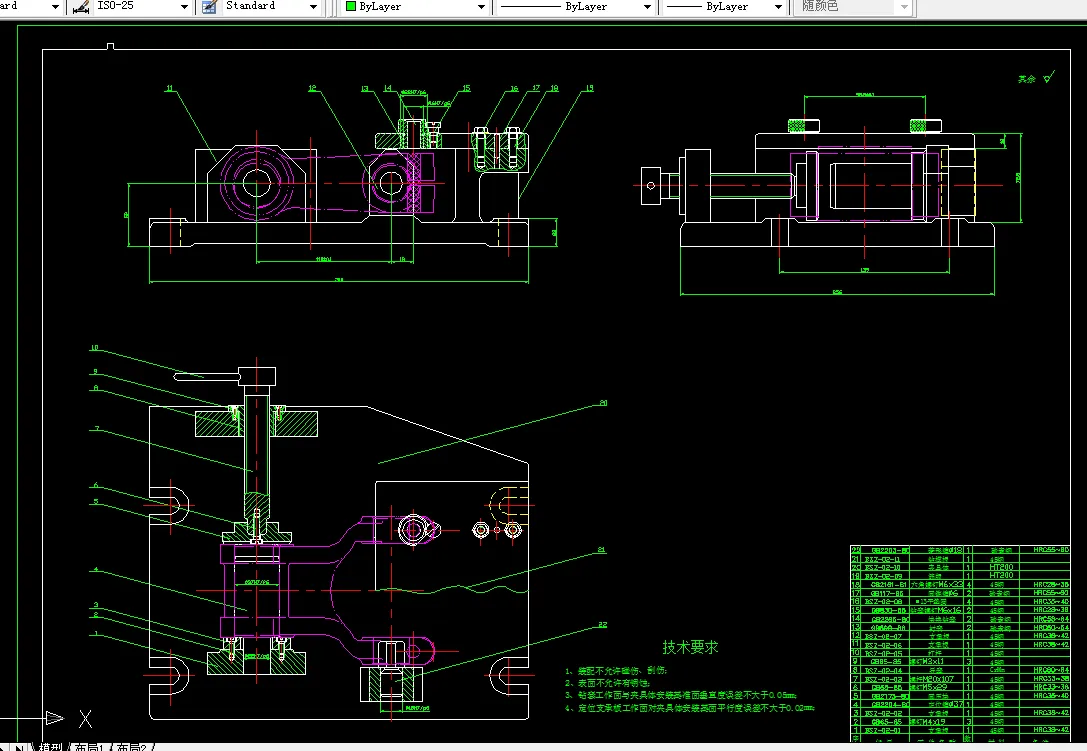Open the ByLayer linetype dropdown

coord(647,7)
